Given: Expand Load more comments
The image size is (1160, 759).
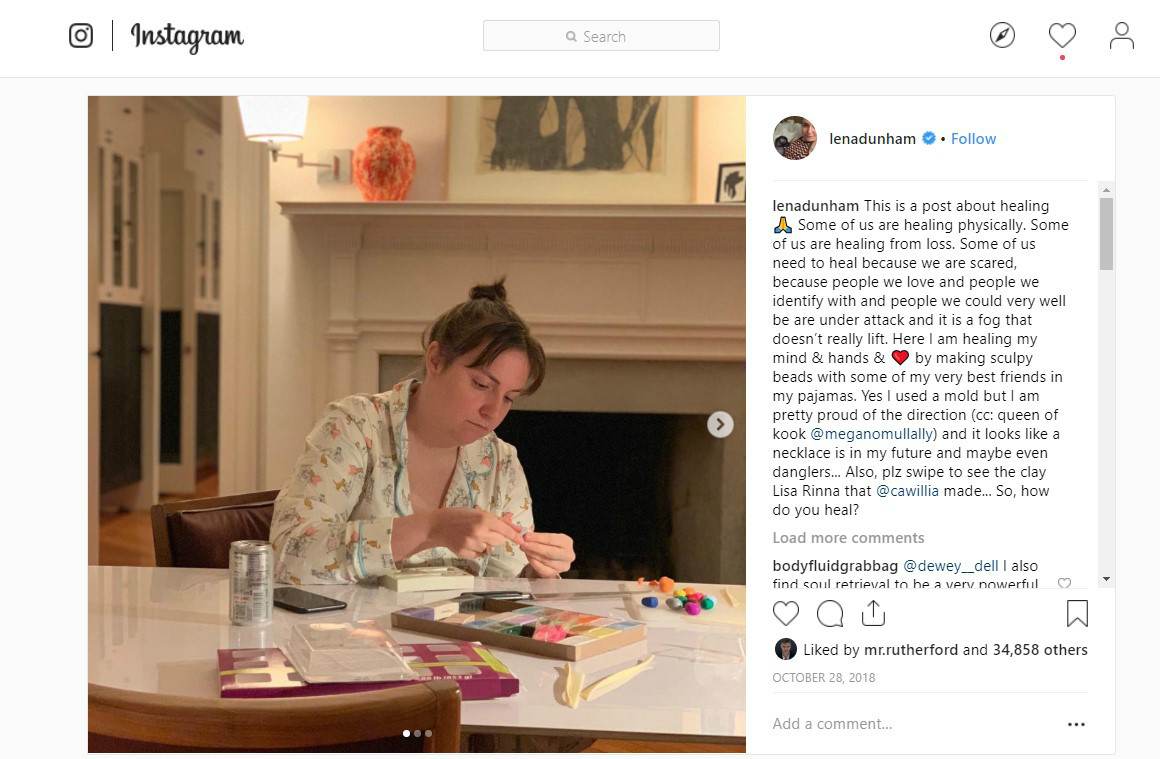Looking at the screenshot, I should (848, 538).
